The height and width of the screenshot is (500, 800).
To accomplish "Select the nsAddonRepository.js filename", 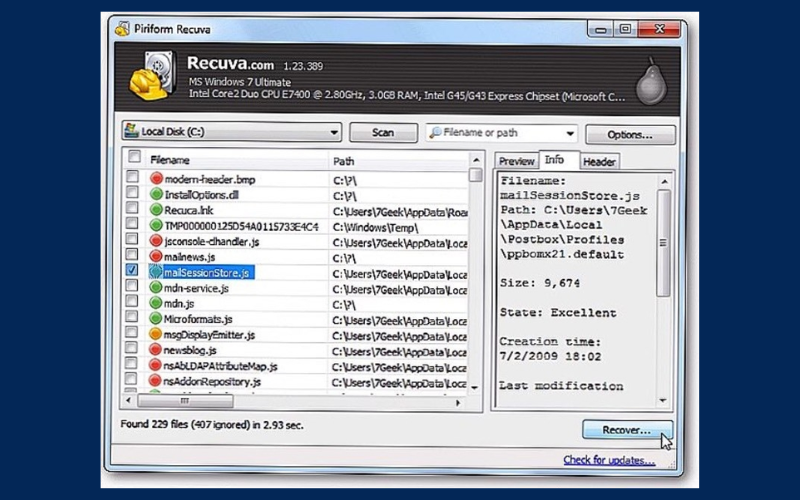I will [212, 382].
